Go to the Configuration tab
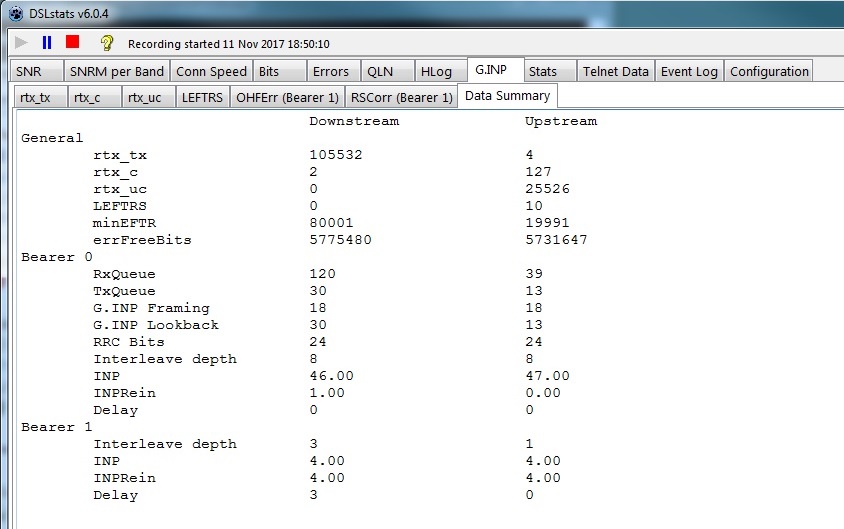Viewport: 844px width, 529px height. pyautogui.click(x=769, y=71)
